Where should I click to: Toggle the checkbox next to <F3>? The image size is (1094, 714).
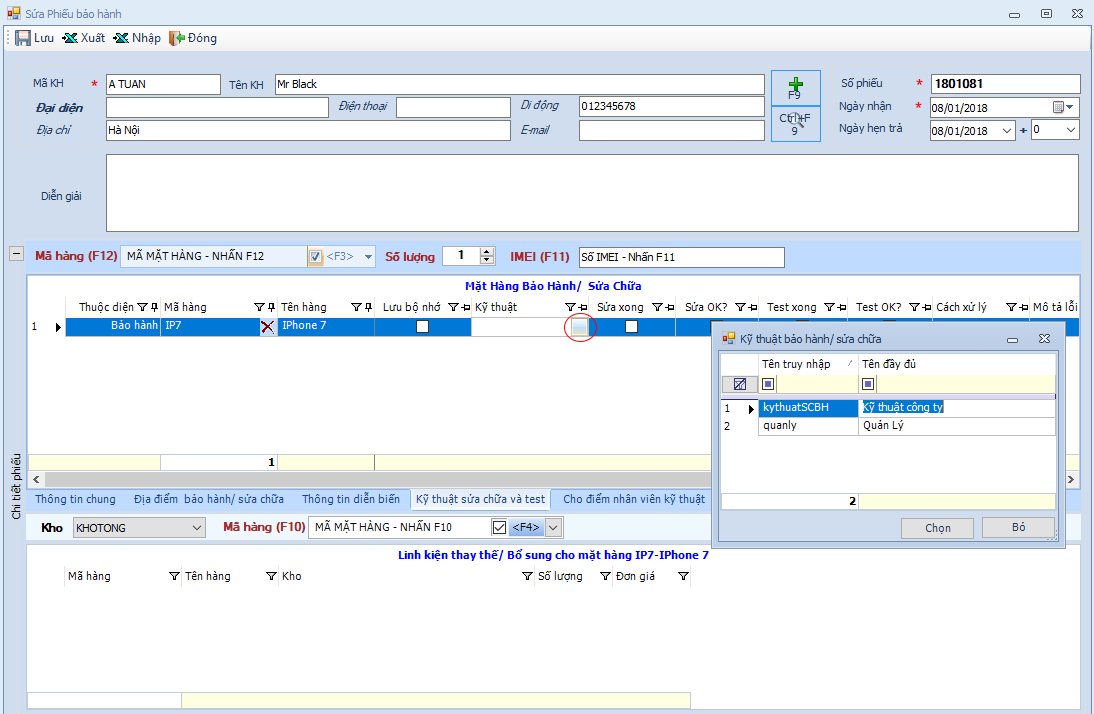tap(315, 257)
